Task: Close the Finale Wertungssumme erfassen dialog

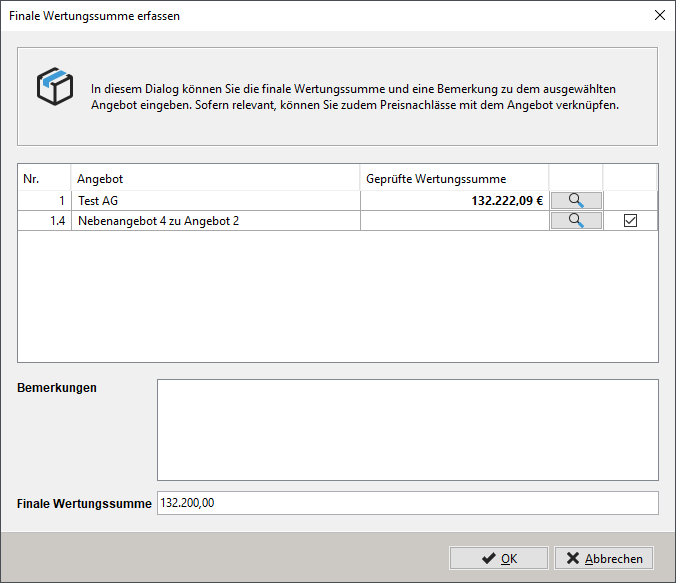Action: [x=660, y=16]
